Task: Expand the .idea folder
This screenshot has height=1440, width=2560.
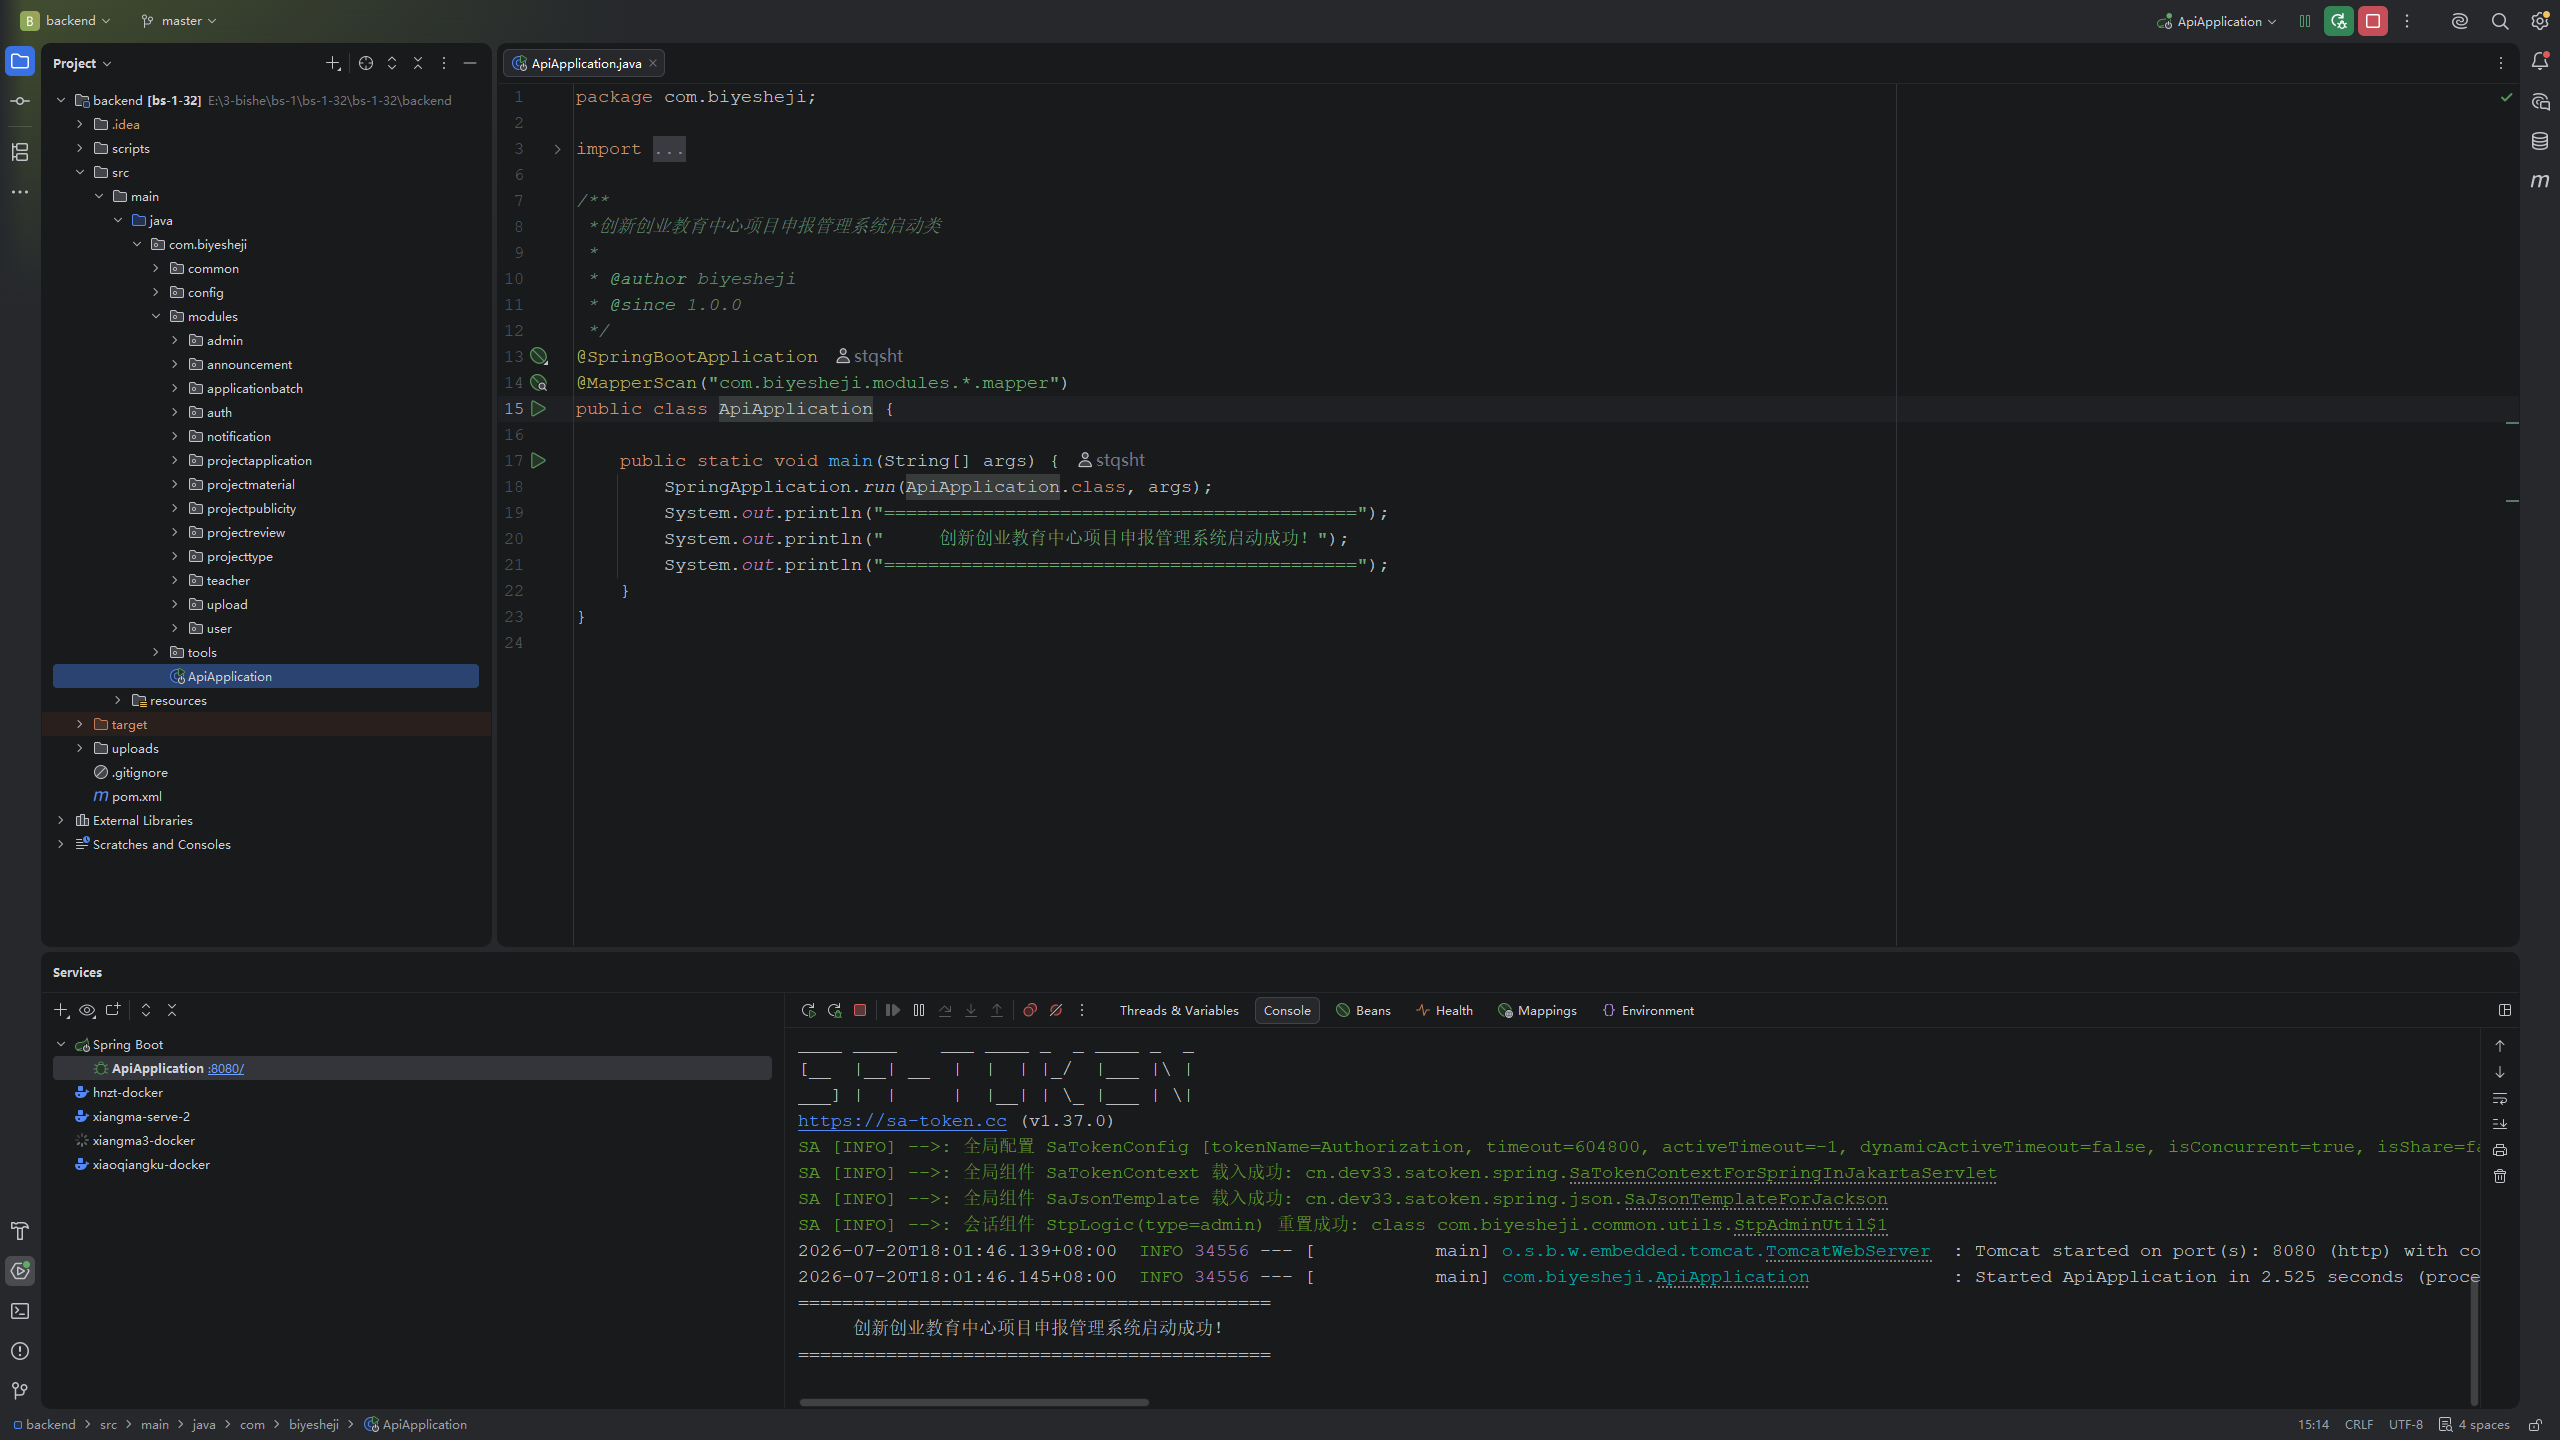Action: pyautogui.click(x=80, y=124)
